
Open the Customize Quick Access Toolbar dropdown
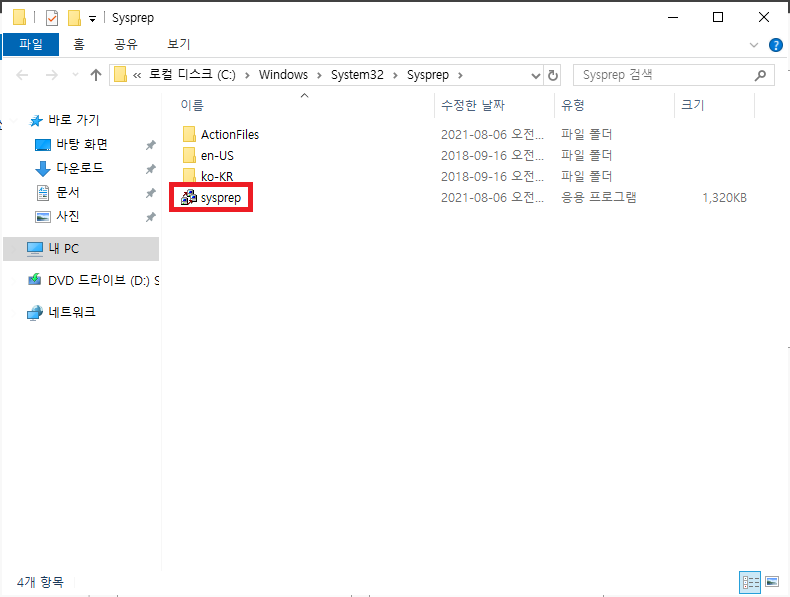point(92,19)
